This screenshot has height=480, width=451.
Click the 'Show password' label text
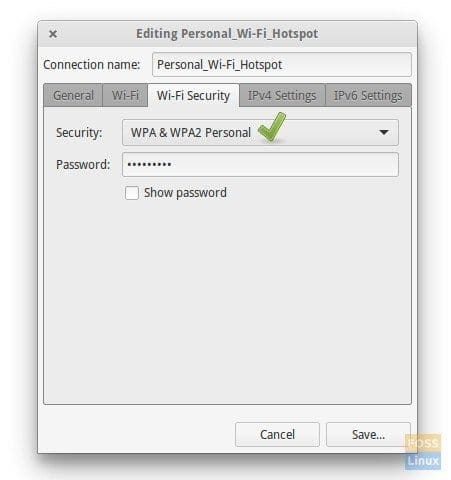(x=185, y=193)
